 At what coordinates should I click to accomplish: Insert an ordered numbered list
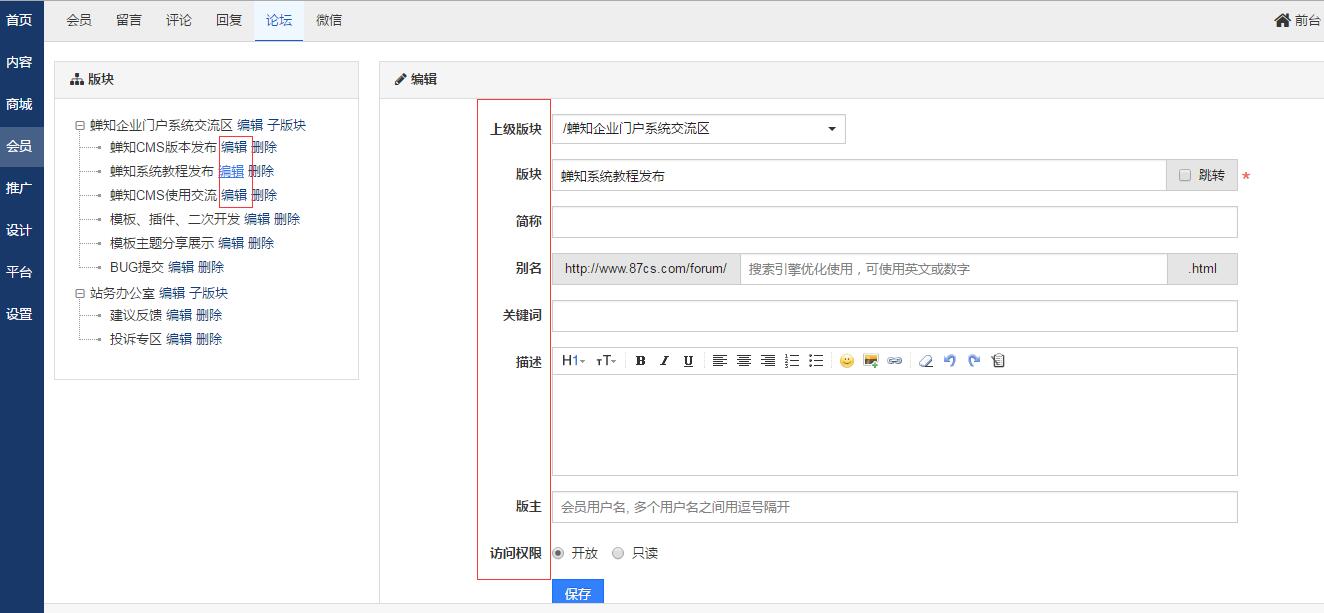792,361
